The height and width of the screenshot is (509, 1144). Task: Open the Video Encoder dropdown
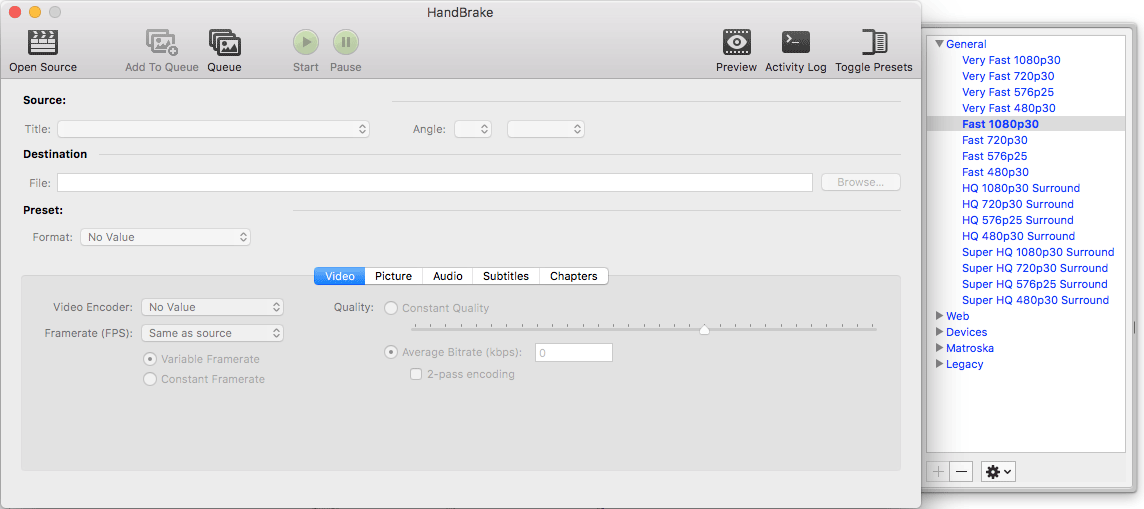[212, 307]
